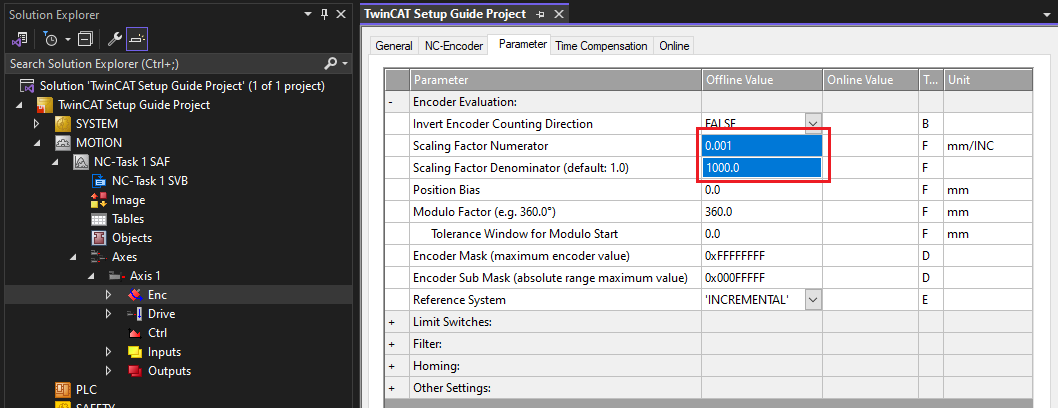Screen dimensions: 1058x408
Task: Open the Solution Explorer window options arrow
Action: coord(308,14)
